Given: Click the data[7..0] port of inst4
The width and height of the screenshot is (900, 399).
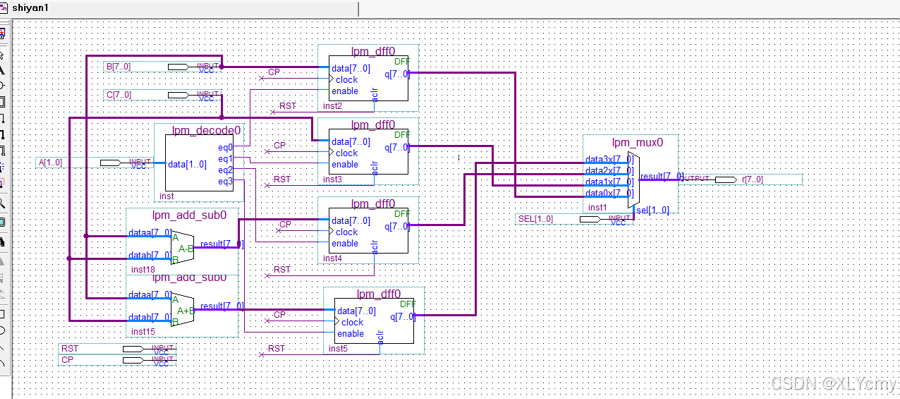Looking at the screenshot, I should [x=351, y=220].
